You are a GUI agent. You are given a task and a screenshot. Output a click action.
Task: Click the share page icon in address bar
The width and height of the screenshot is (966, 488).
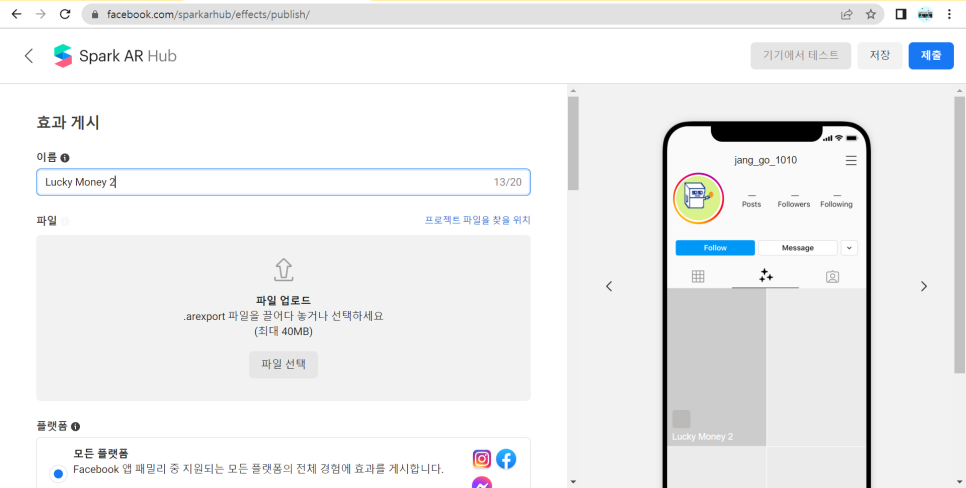(847, 14)
